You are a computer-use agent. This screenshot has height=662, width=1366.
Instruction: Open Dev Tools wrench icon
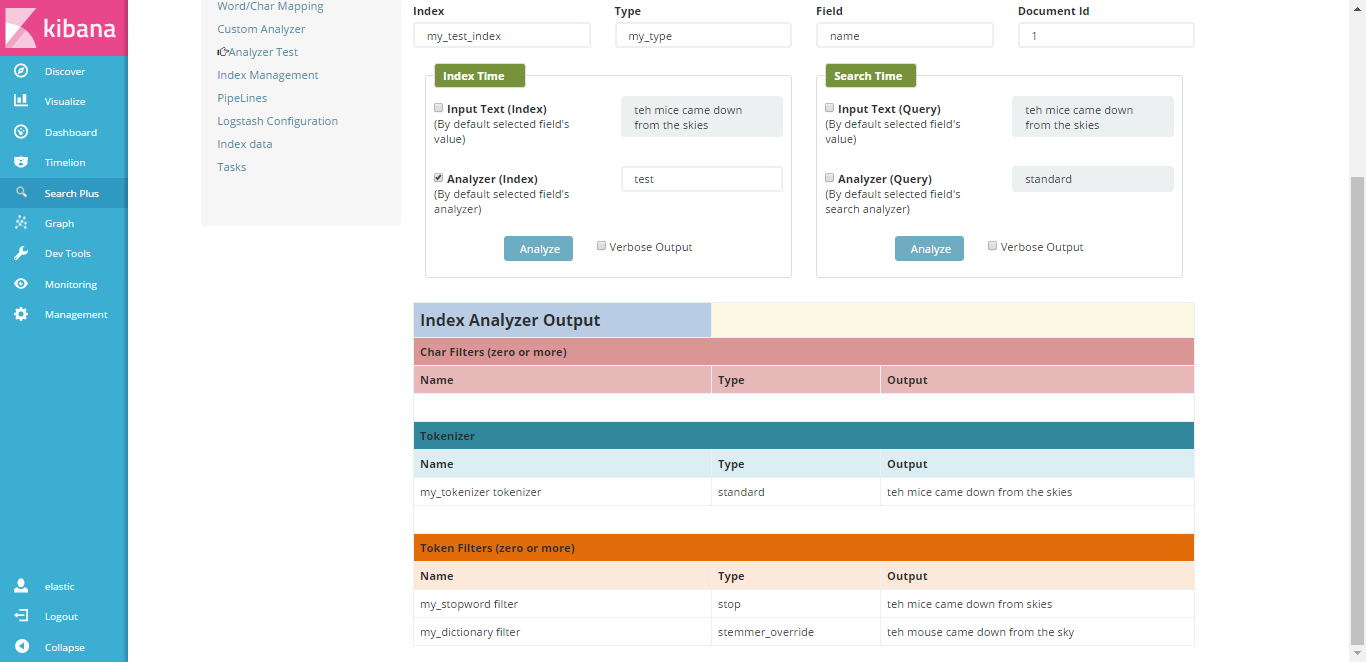coord(21,253)
